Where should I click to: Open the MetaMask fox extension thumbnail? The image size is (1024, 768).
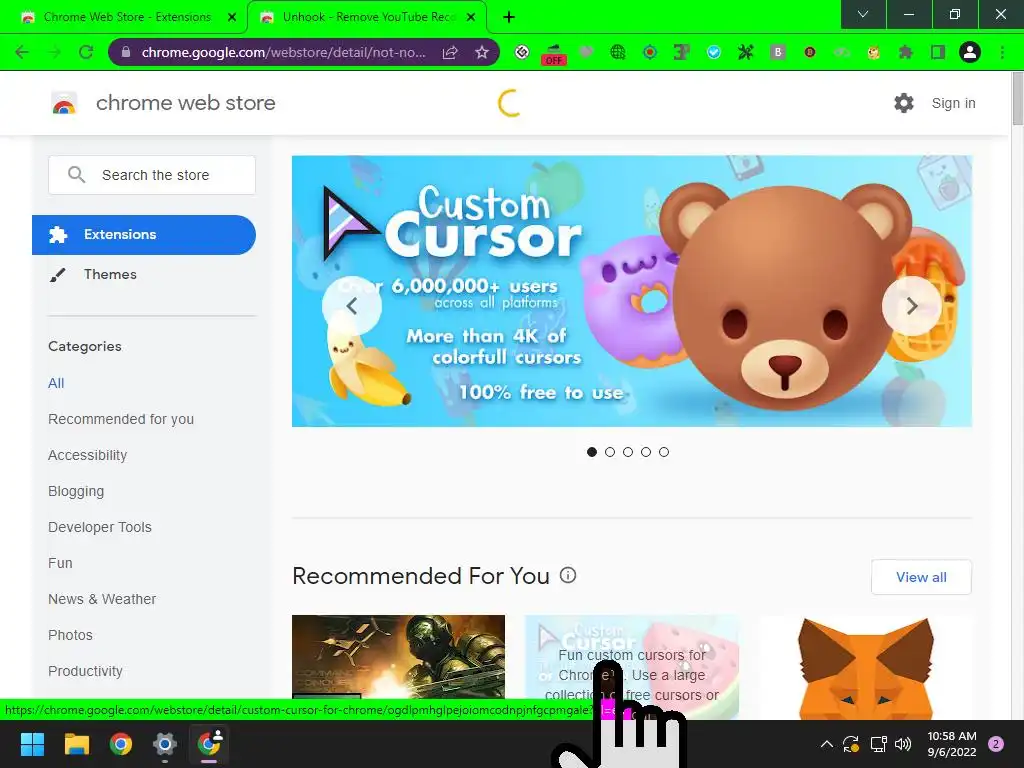[865, 667]
